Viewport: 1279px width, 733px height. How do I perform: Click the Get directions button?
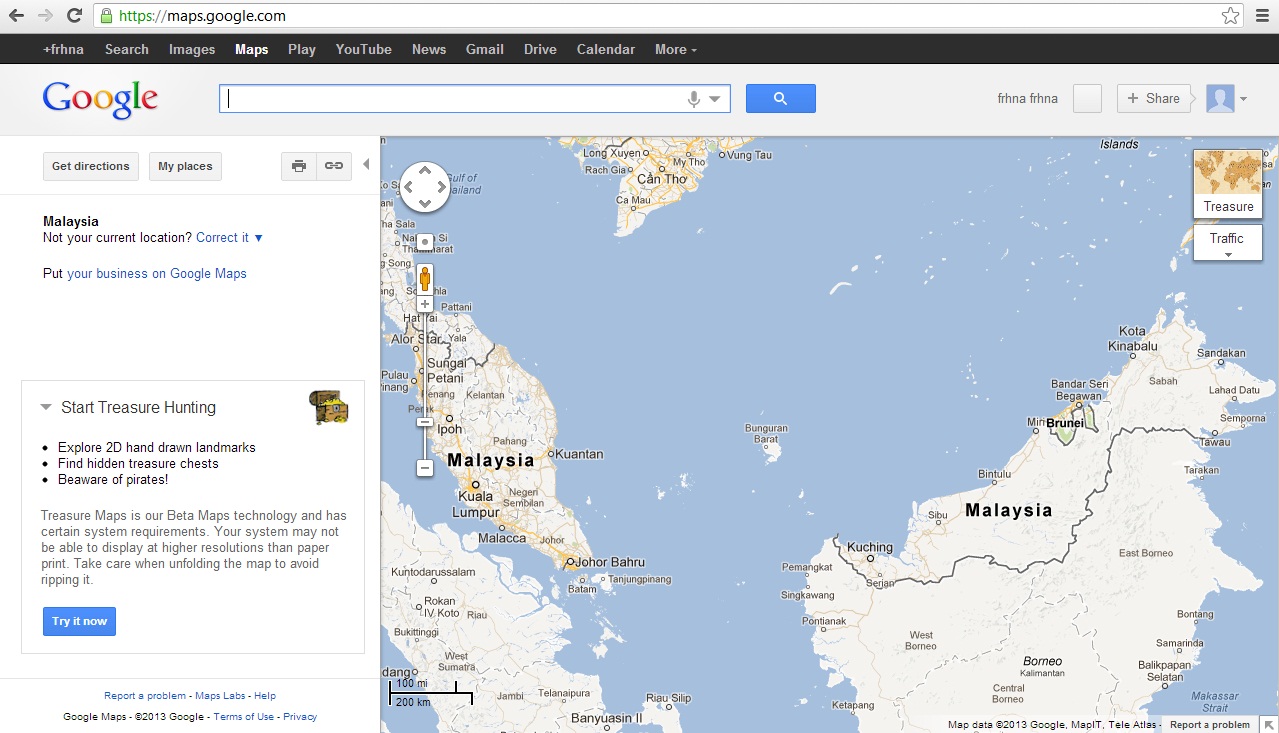click(90, 166)
